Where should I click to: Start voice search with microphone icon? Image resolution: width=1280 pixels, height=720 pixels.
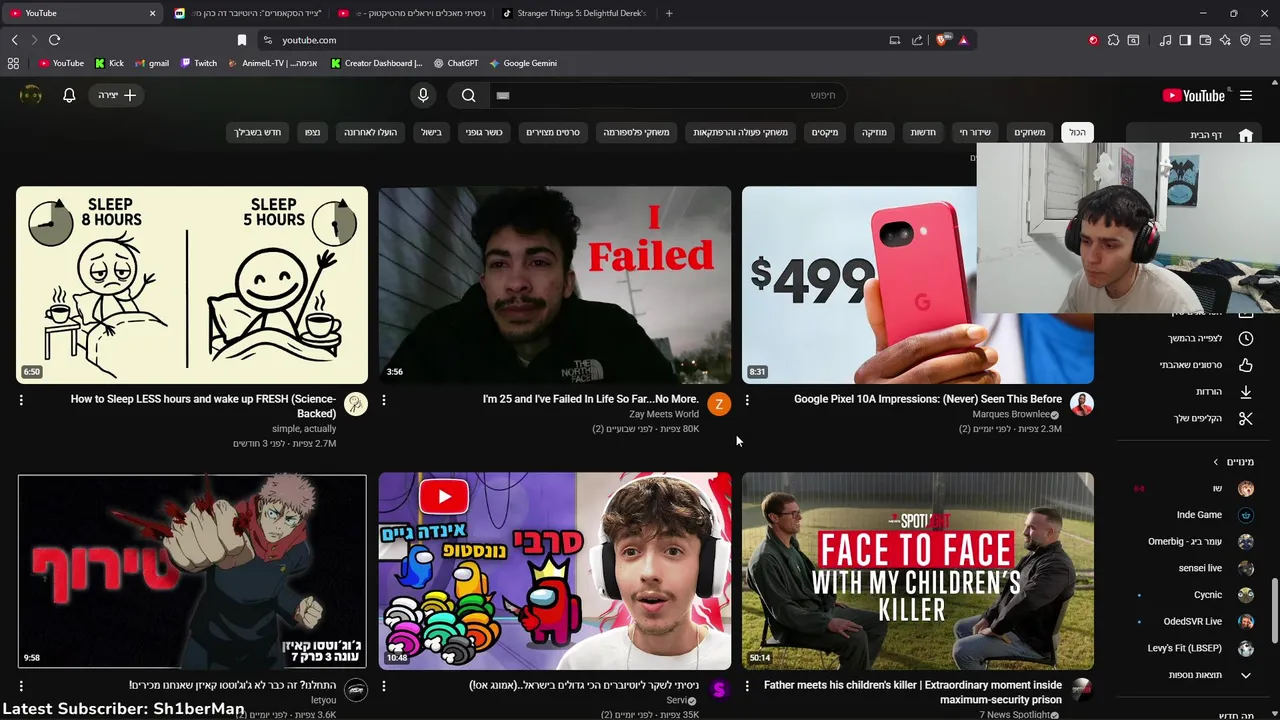coord(423,95)
